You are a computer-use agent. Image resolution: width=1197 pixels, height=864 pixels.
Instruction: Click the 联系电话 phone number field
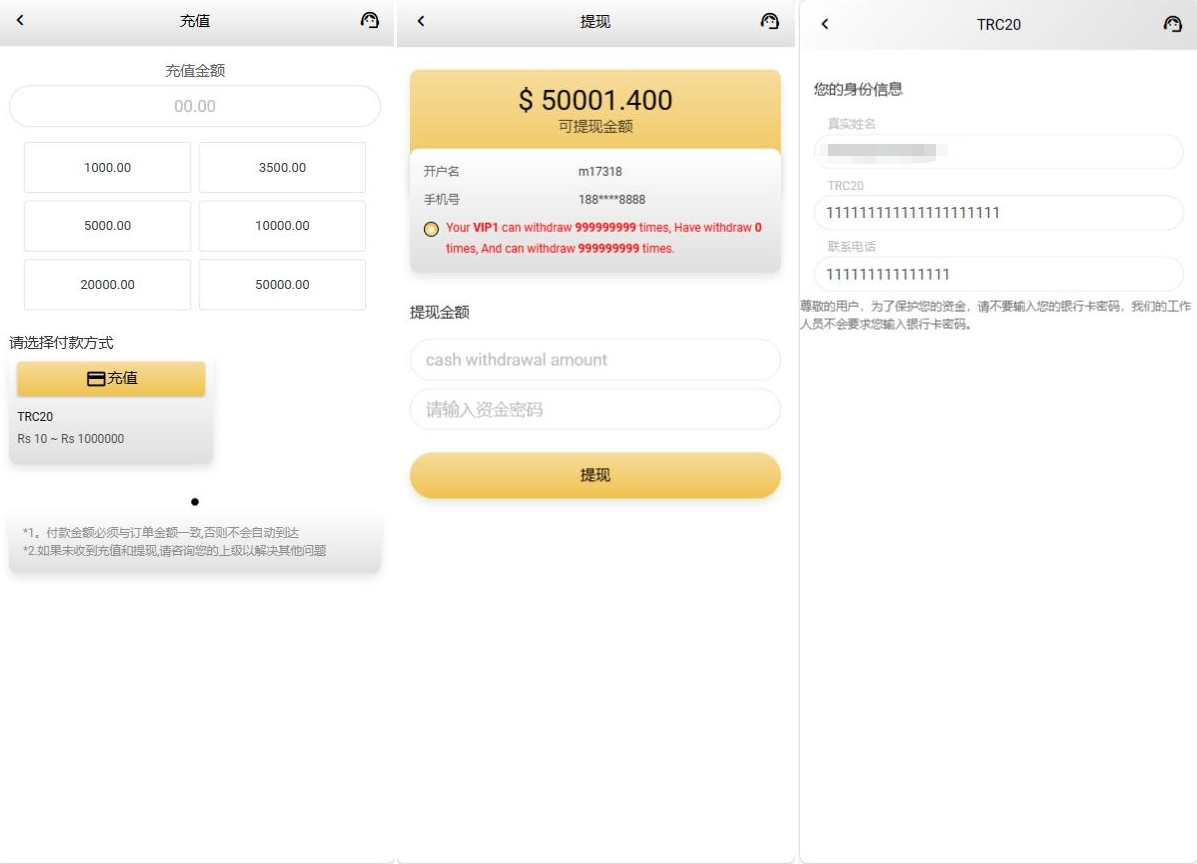coord(998,274)
